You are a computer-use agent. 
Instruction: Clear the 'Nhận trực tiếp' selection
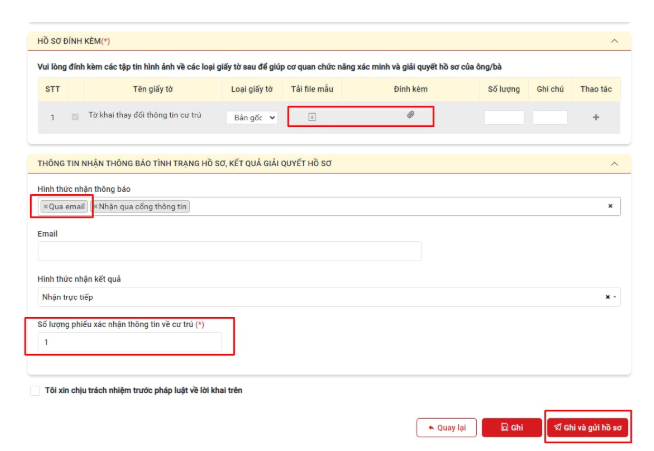(607, 297)
